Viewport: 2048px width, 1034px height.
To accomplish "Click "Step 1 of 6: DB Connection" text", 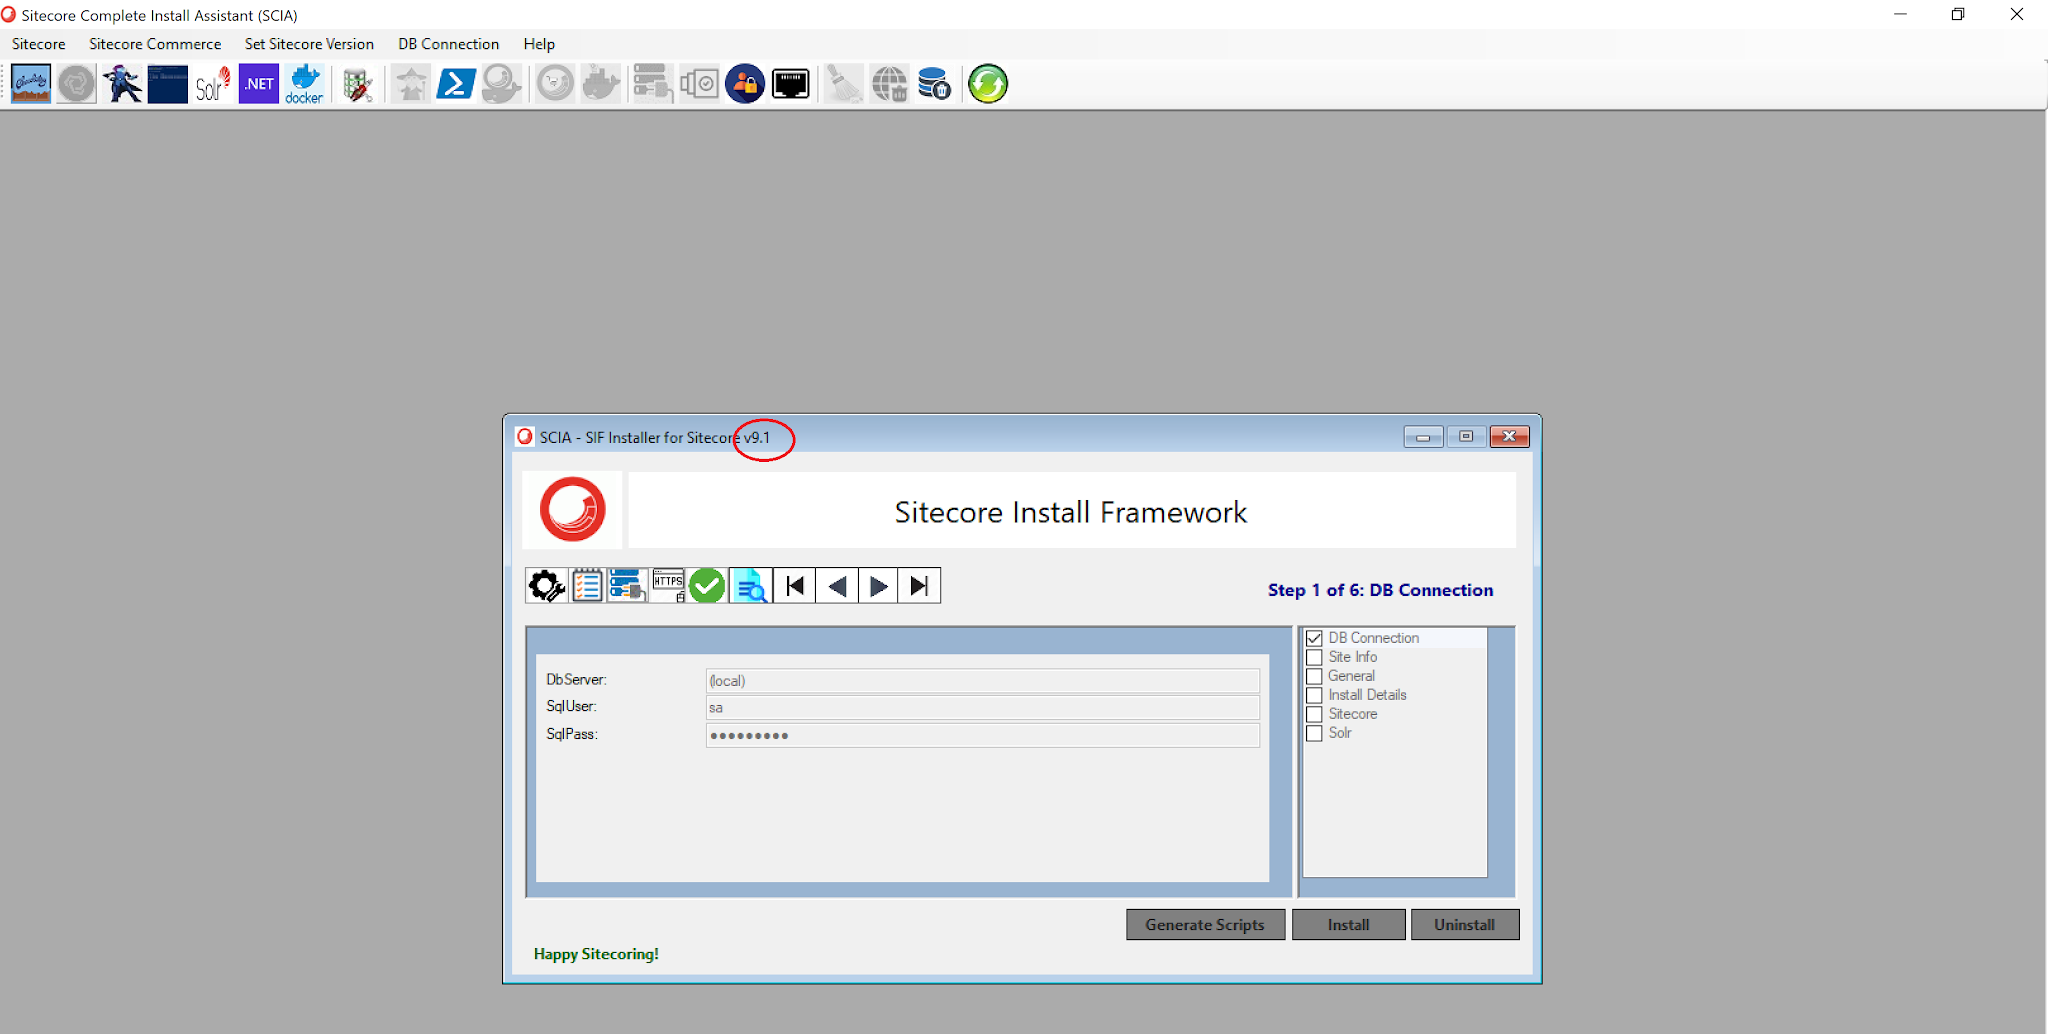I will click(1380, 590).
